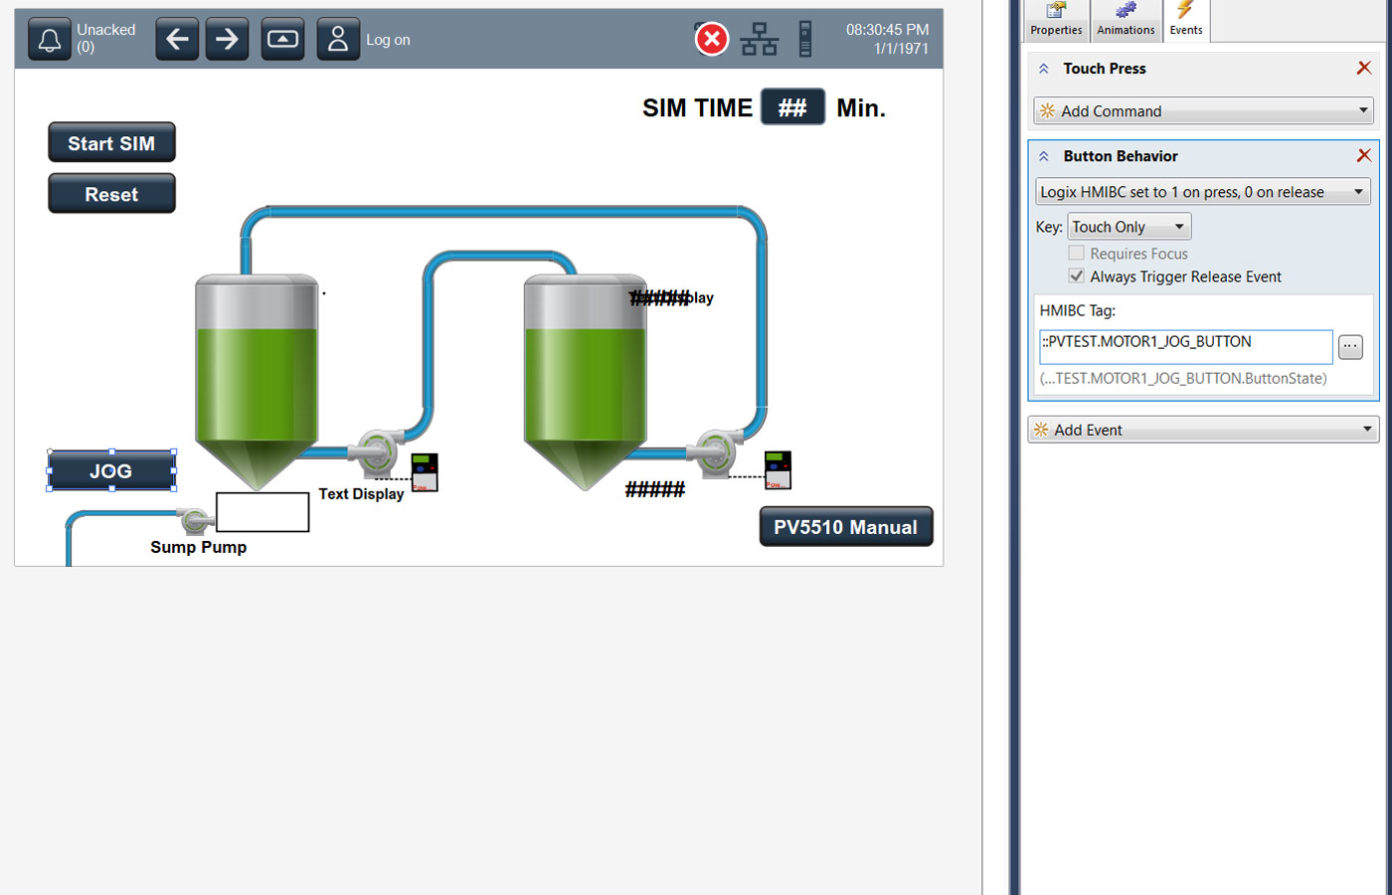This screenshot has width=1392, height=895.
Task: Open the Add Command dropdown
Action: click(1203, 111)
